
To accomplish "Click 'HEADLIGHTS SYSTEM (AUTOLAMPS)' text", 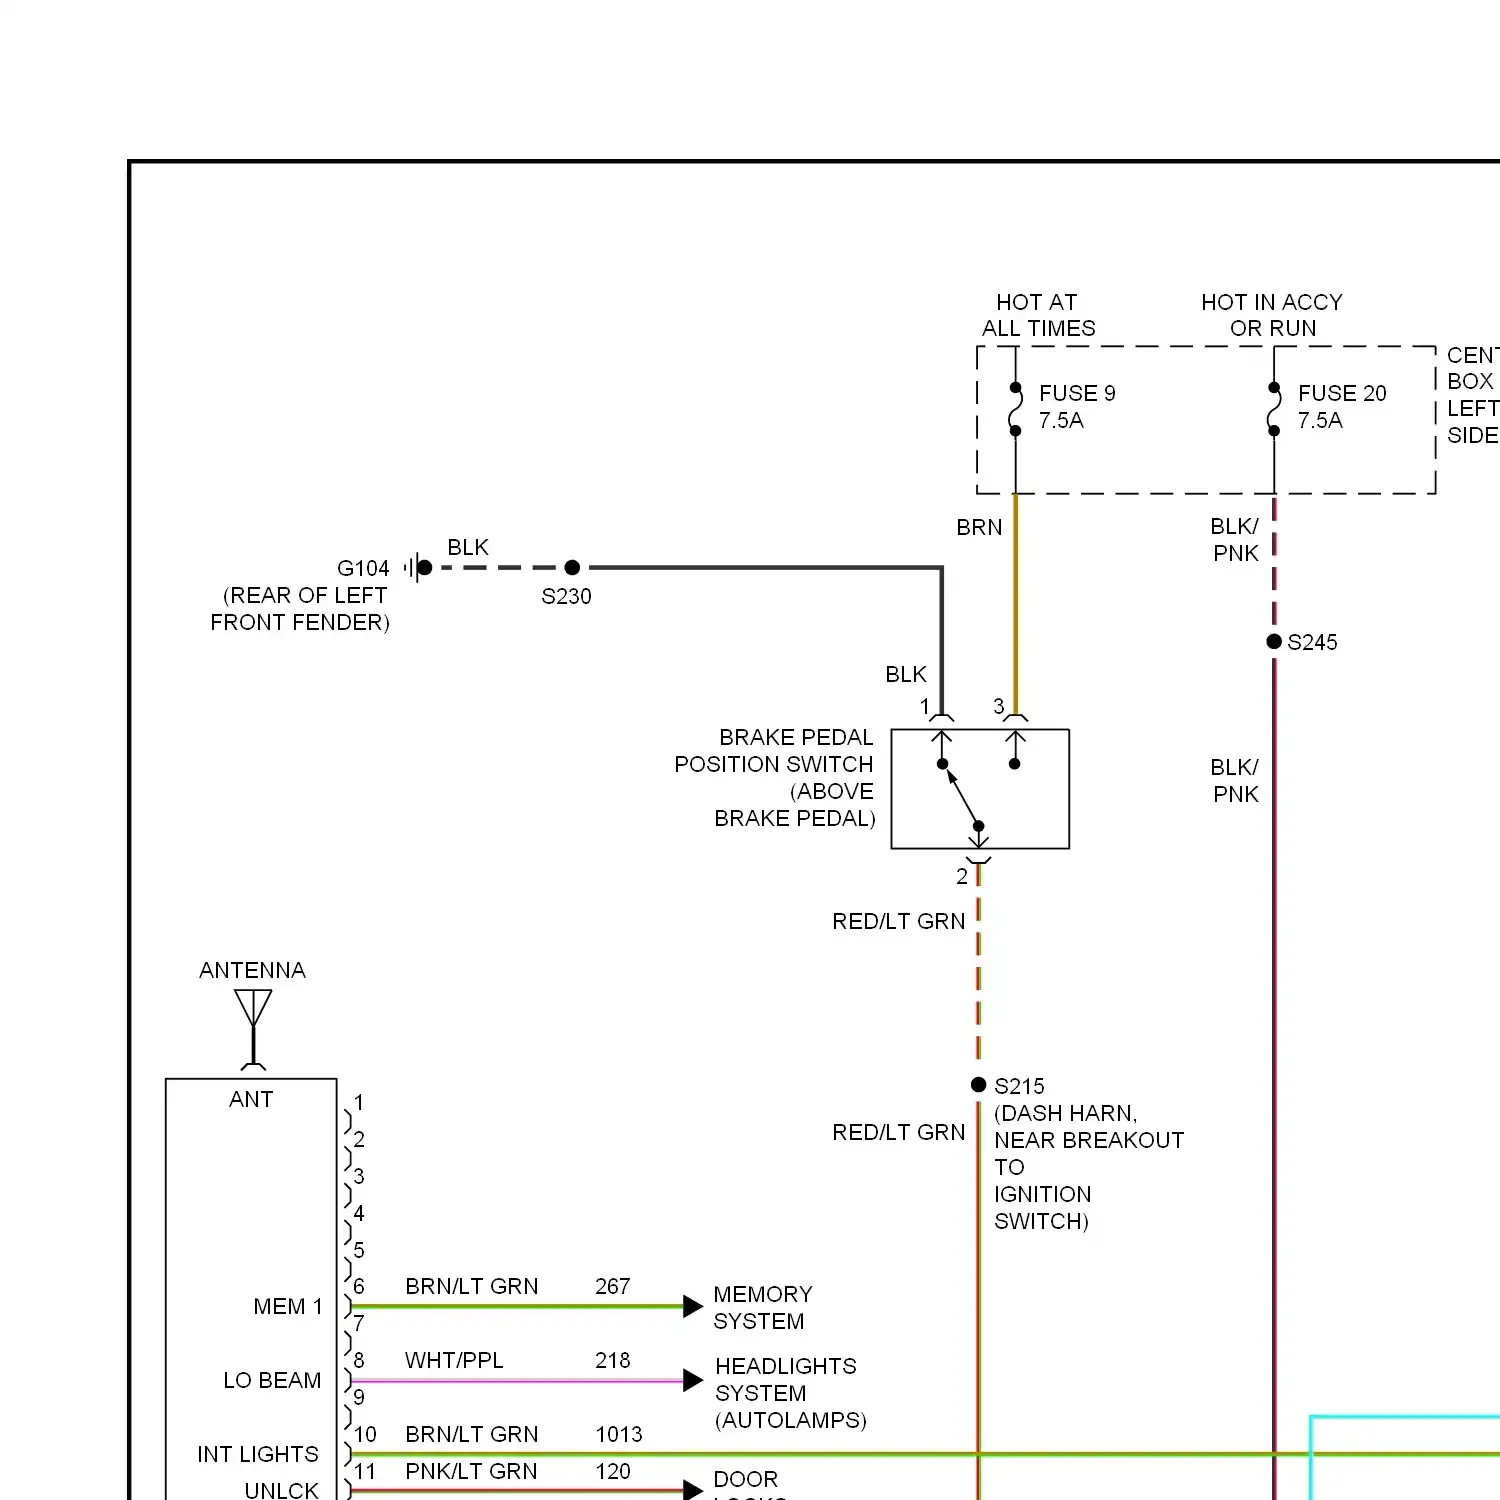I will [790, 1393].
